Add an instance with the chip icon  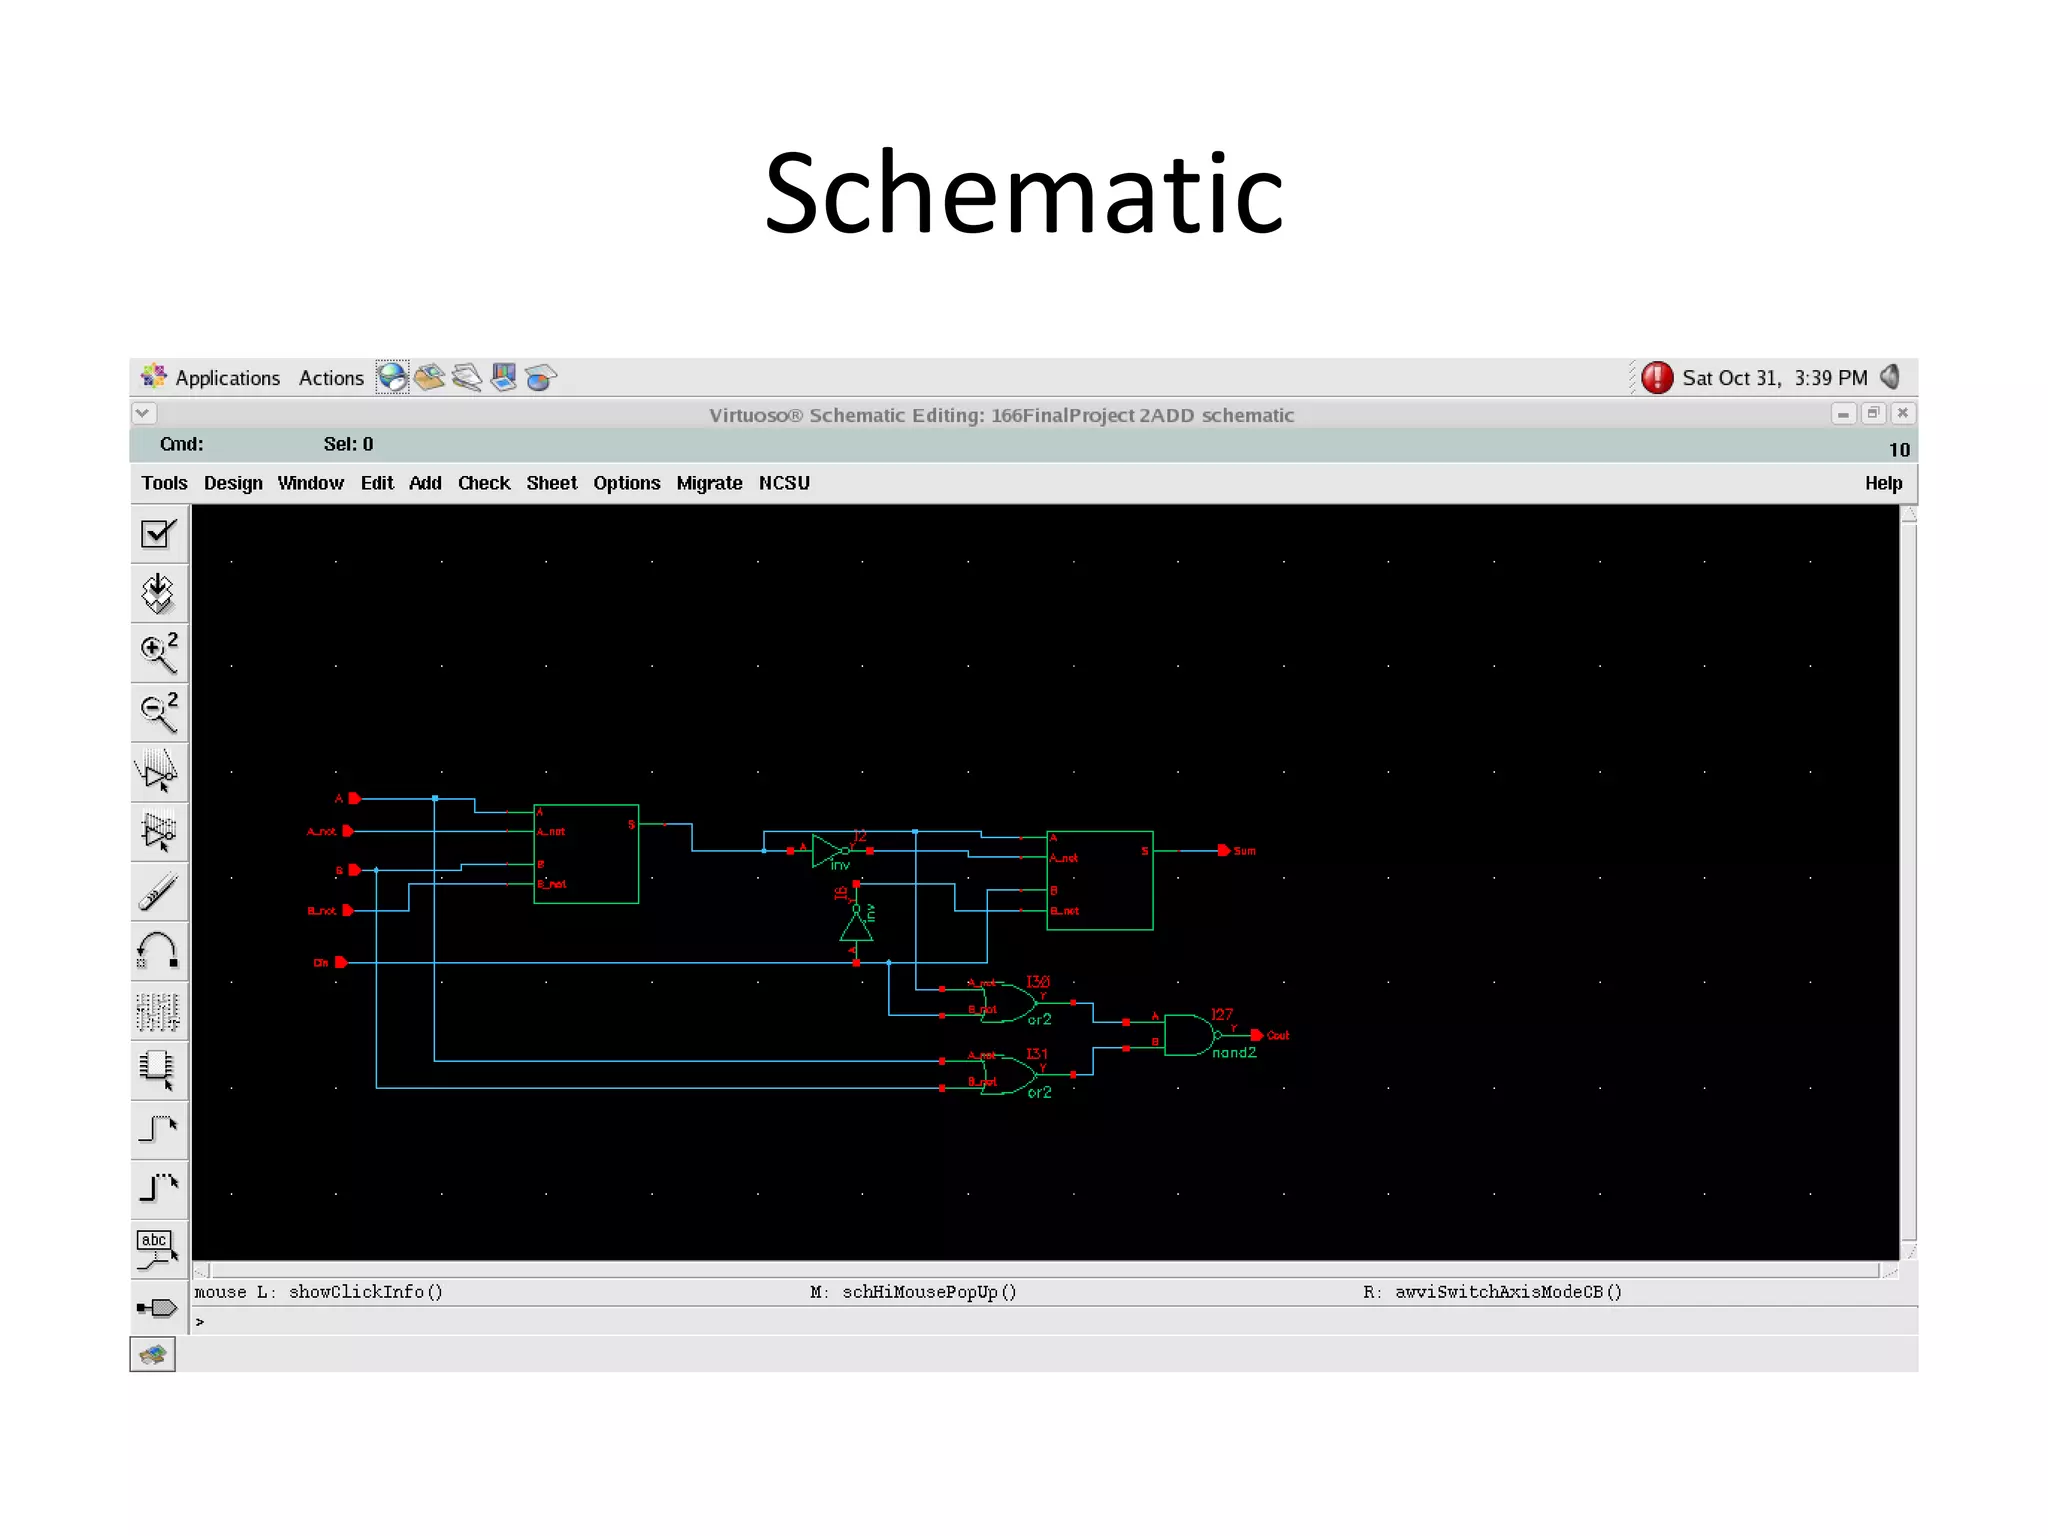159,1070
